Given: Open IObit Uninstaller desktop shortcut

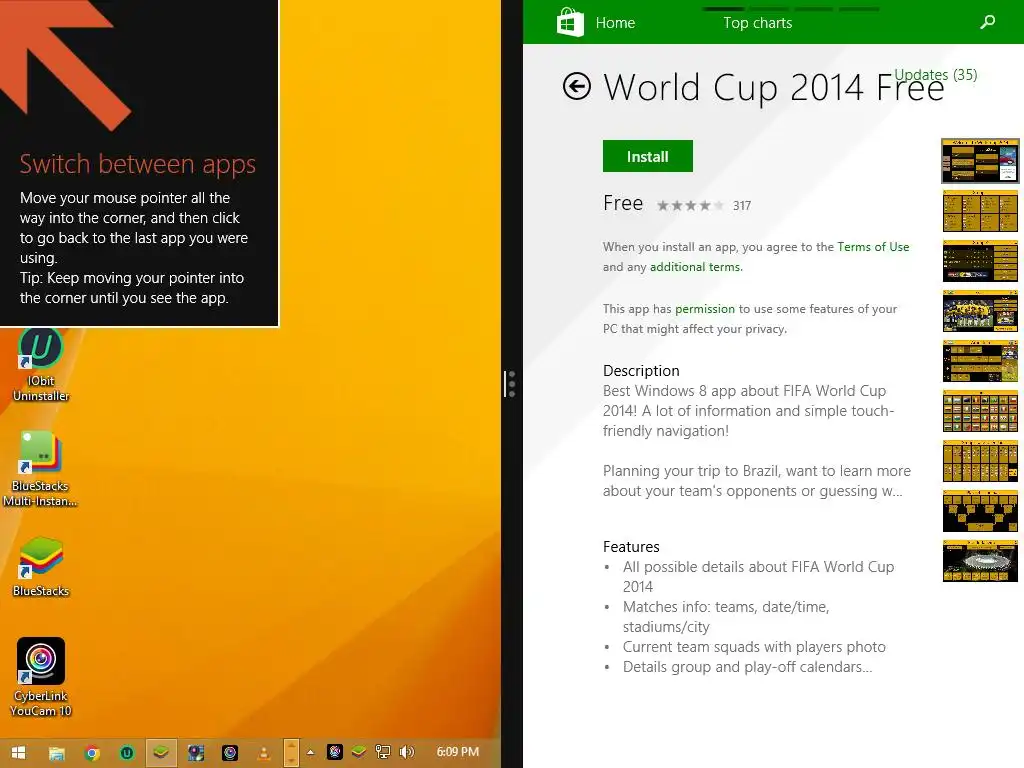Looking at the screenshot, I should [x=40, y=364].
